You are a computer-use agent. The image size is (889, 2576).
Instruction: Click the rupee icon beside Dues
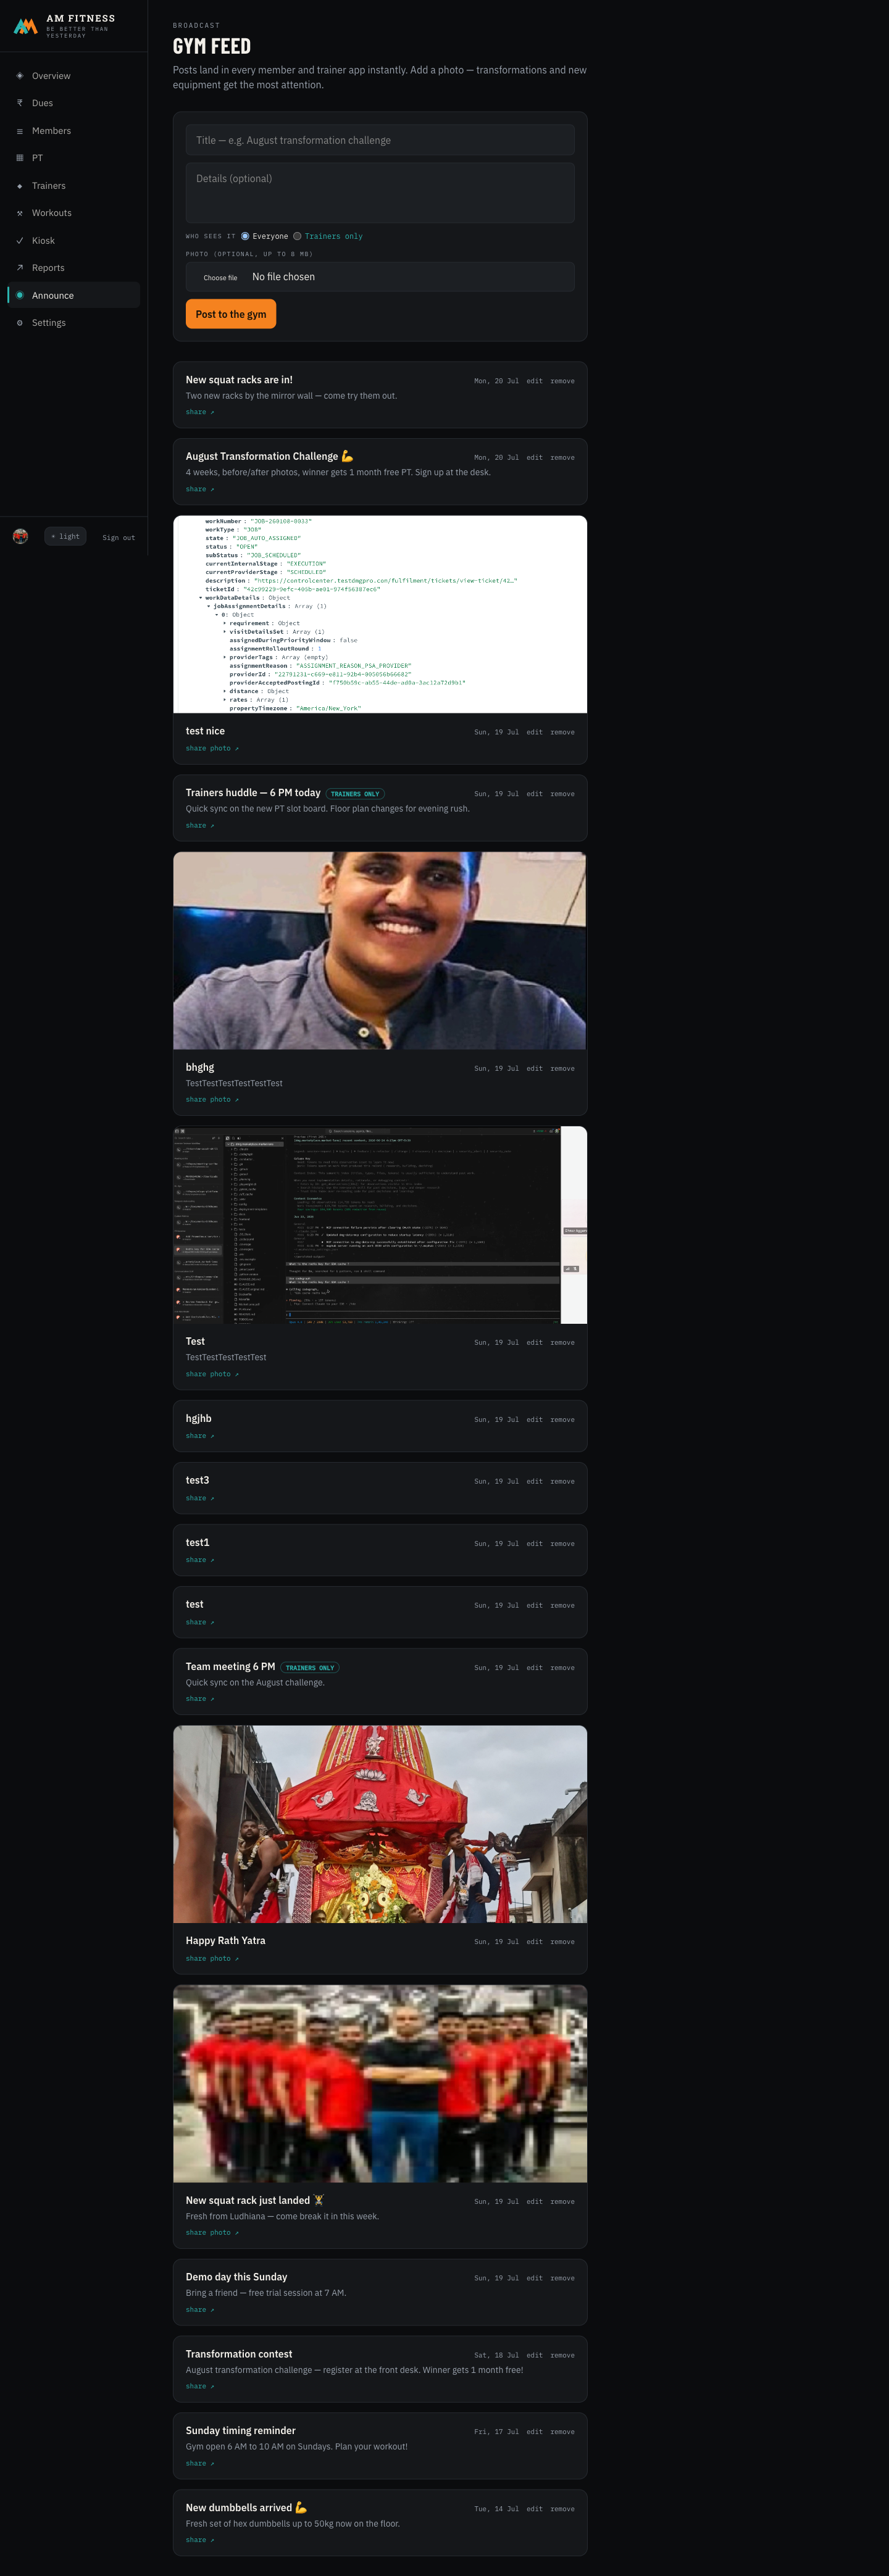pyautogui.click(x=20, y=103)
